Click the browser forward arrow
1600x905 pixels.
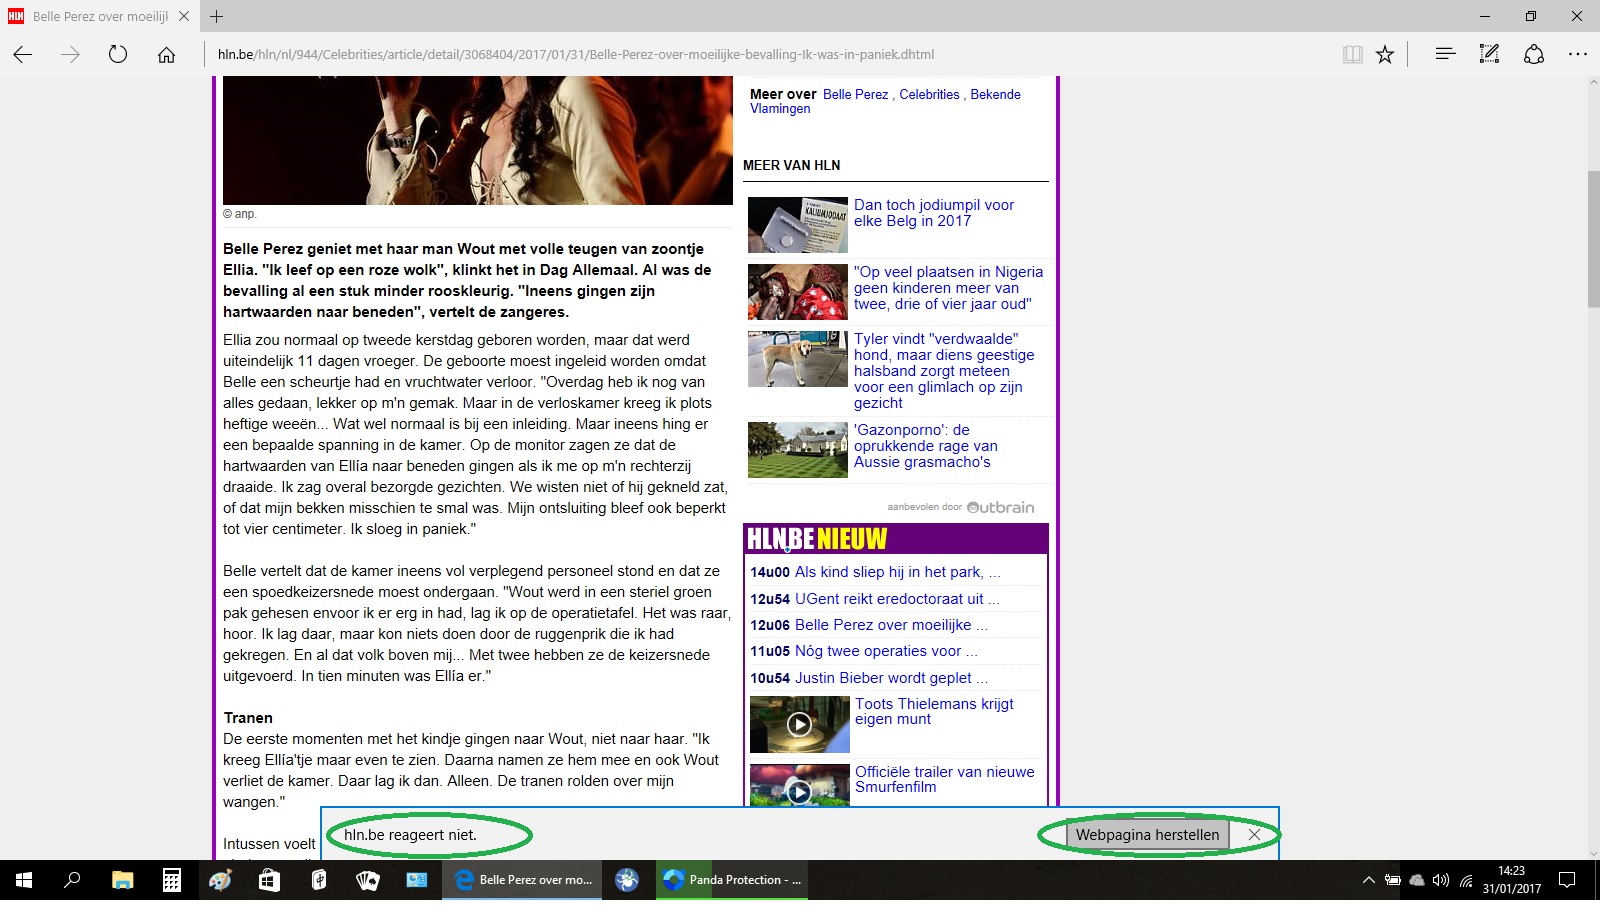(x=70, y=55)
